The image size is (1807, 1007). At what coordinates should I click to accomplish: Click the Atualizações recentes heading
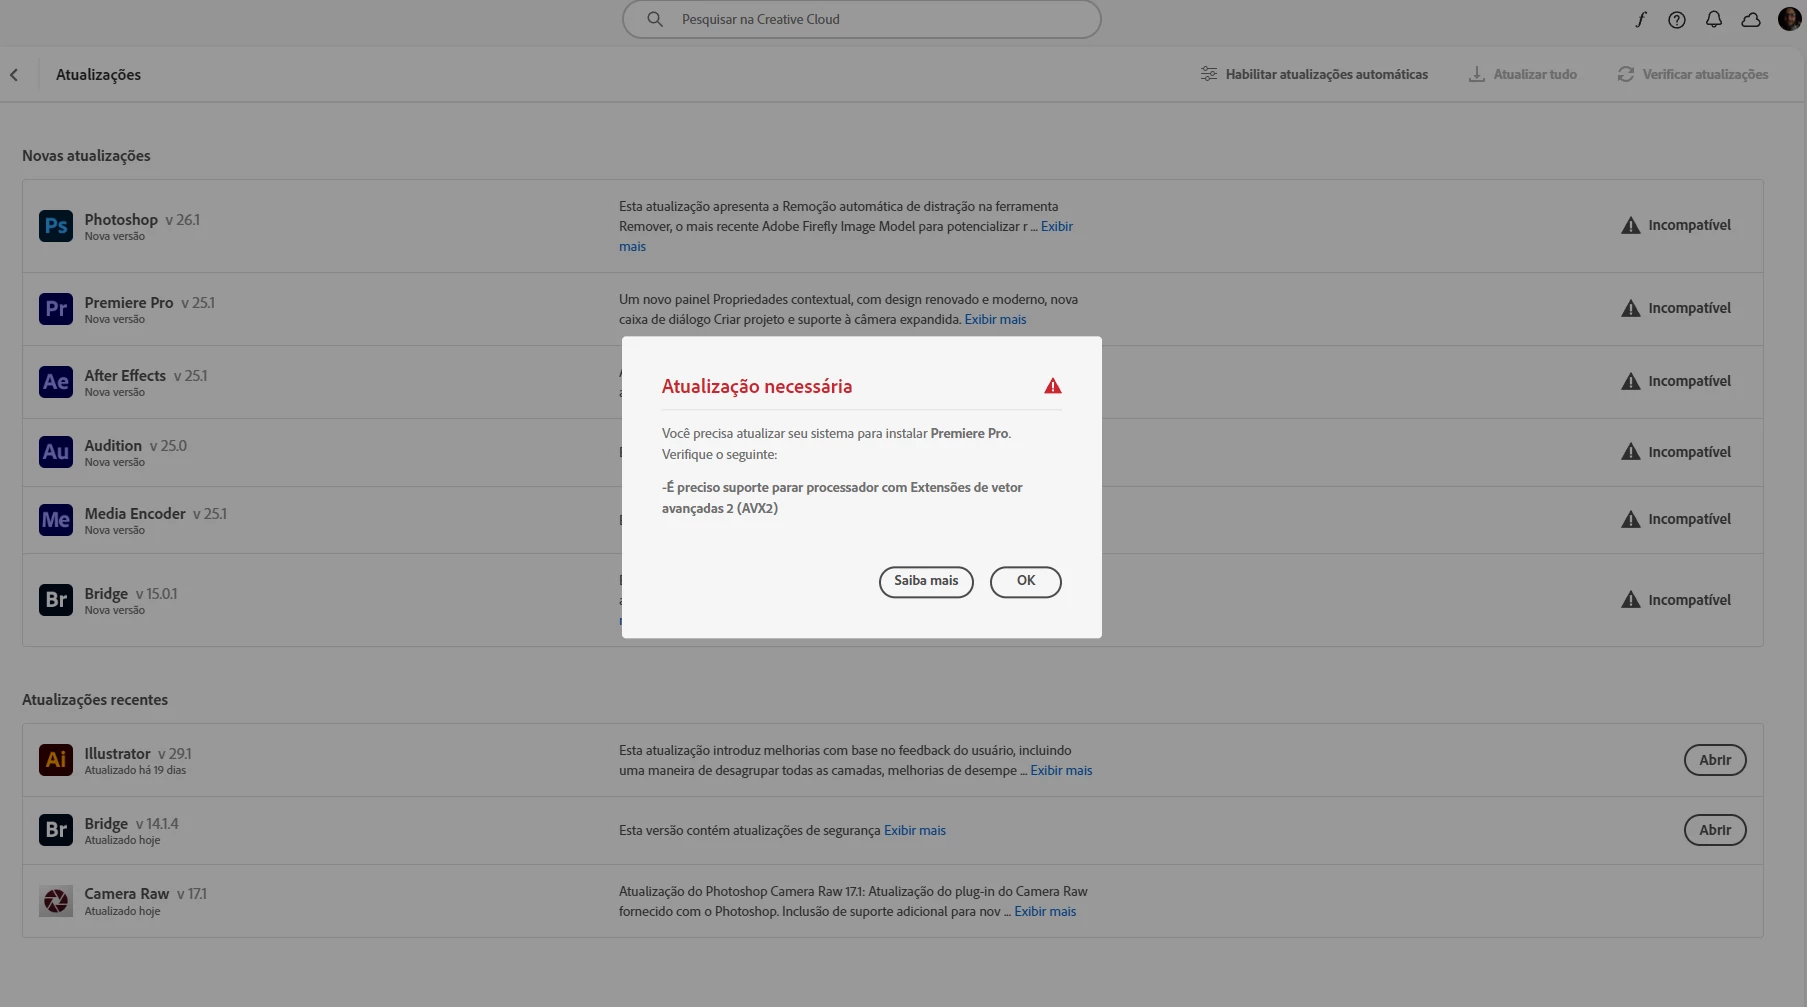[95, 700]
